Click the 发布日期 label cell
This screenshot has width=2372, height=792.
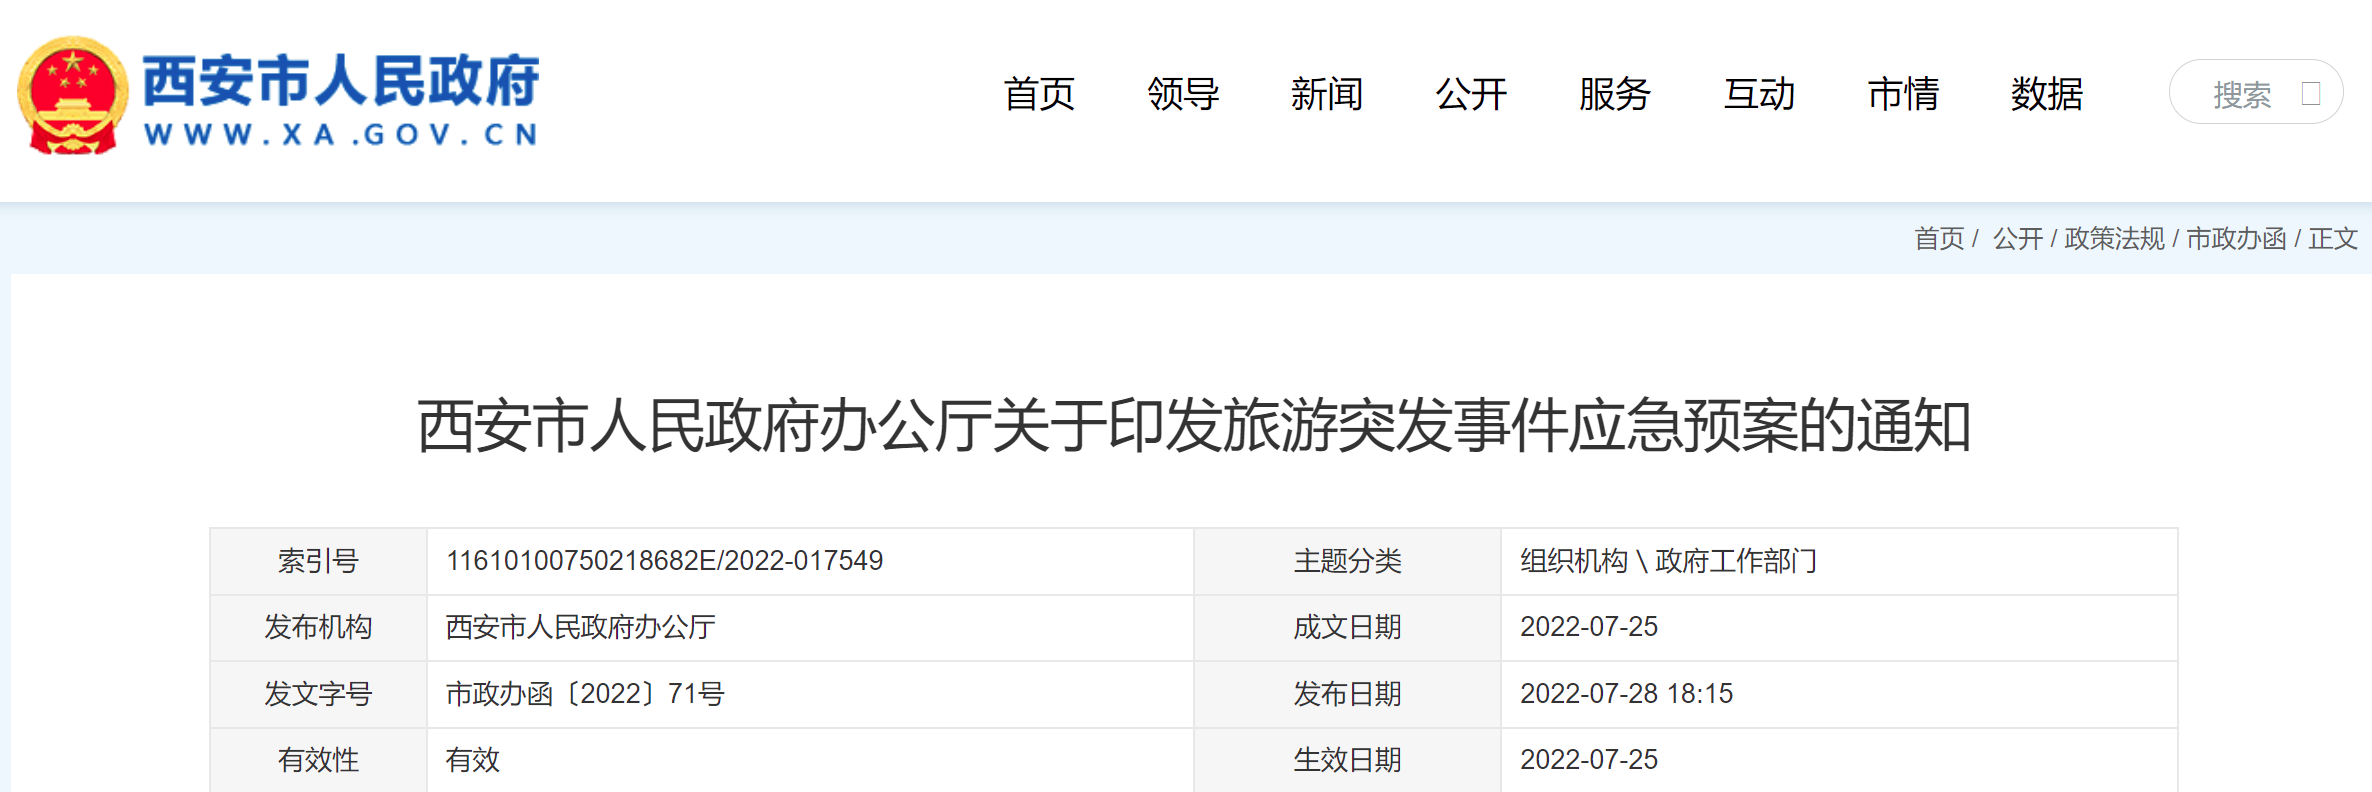pyautogui.click(x=1347, y=693)
